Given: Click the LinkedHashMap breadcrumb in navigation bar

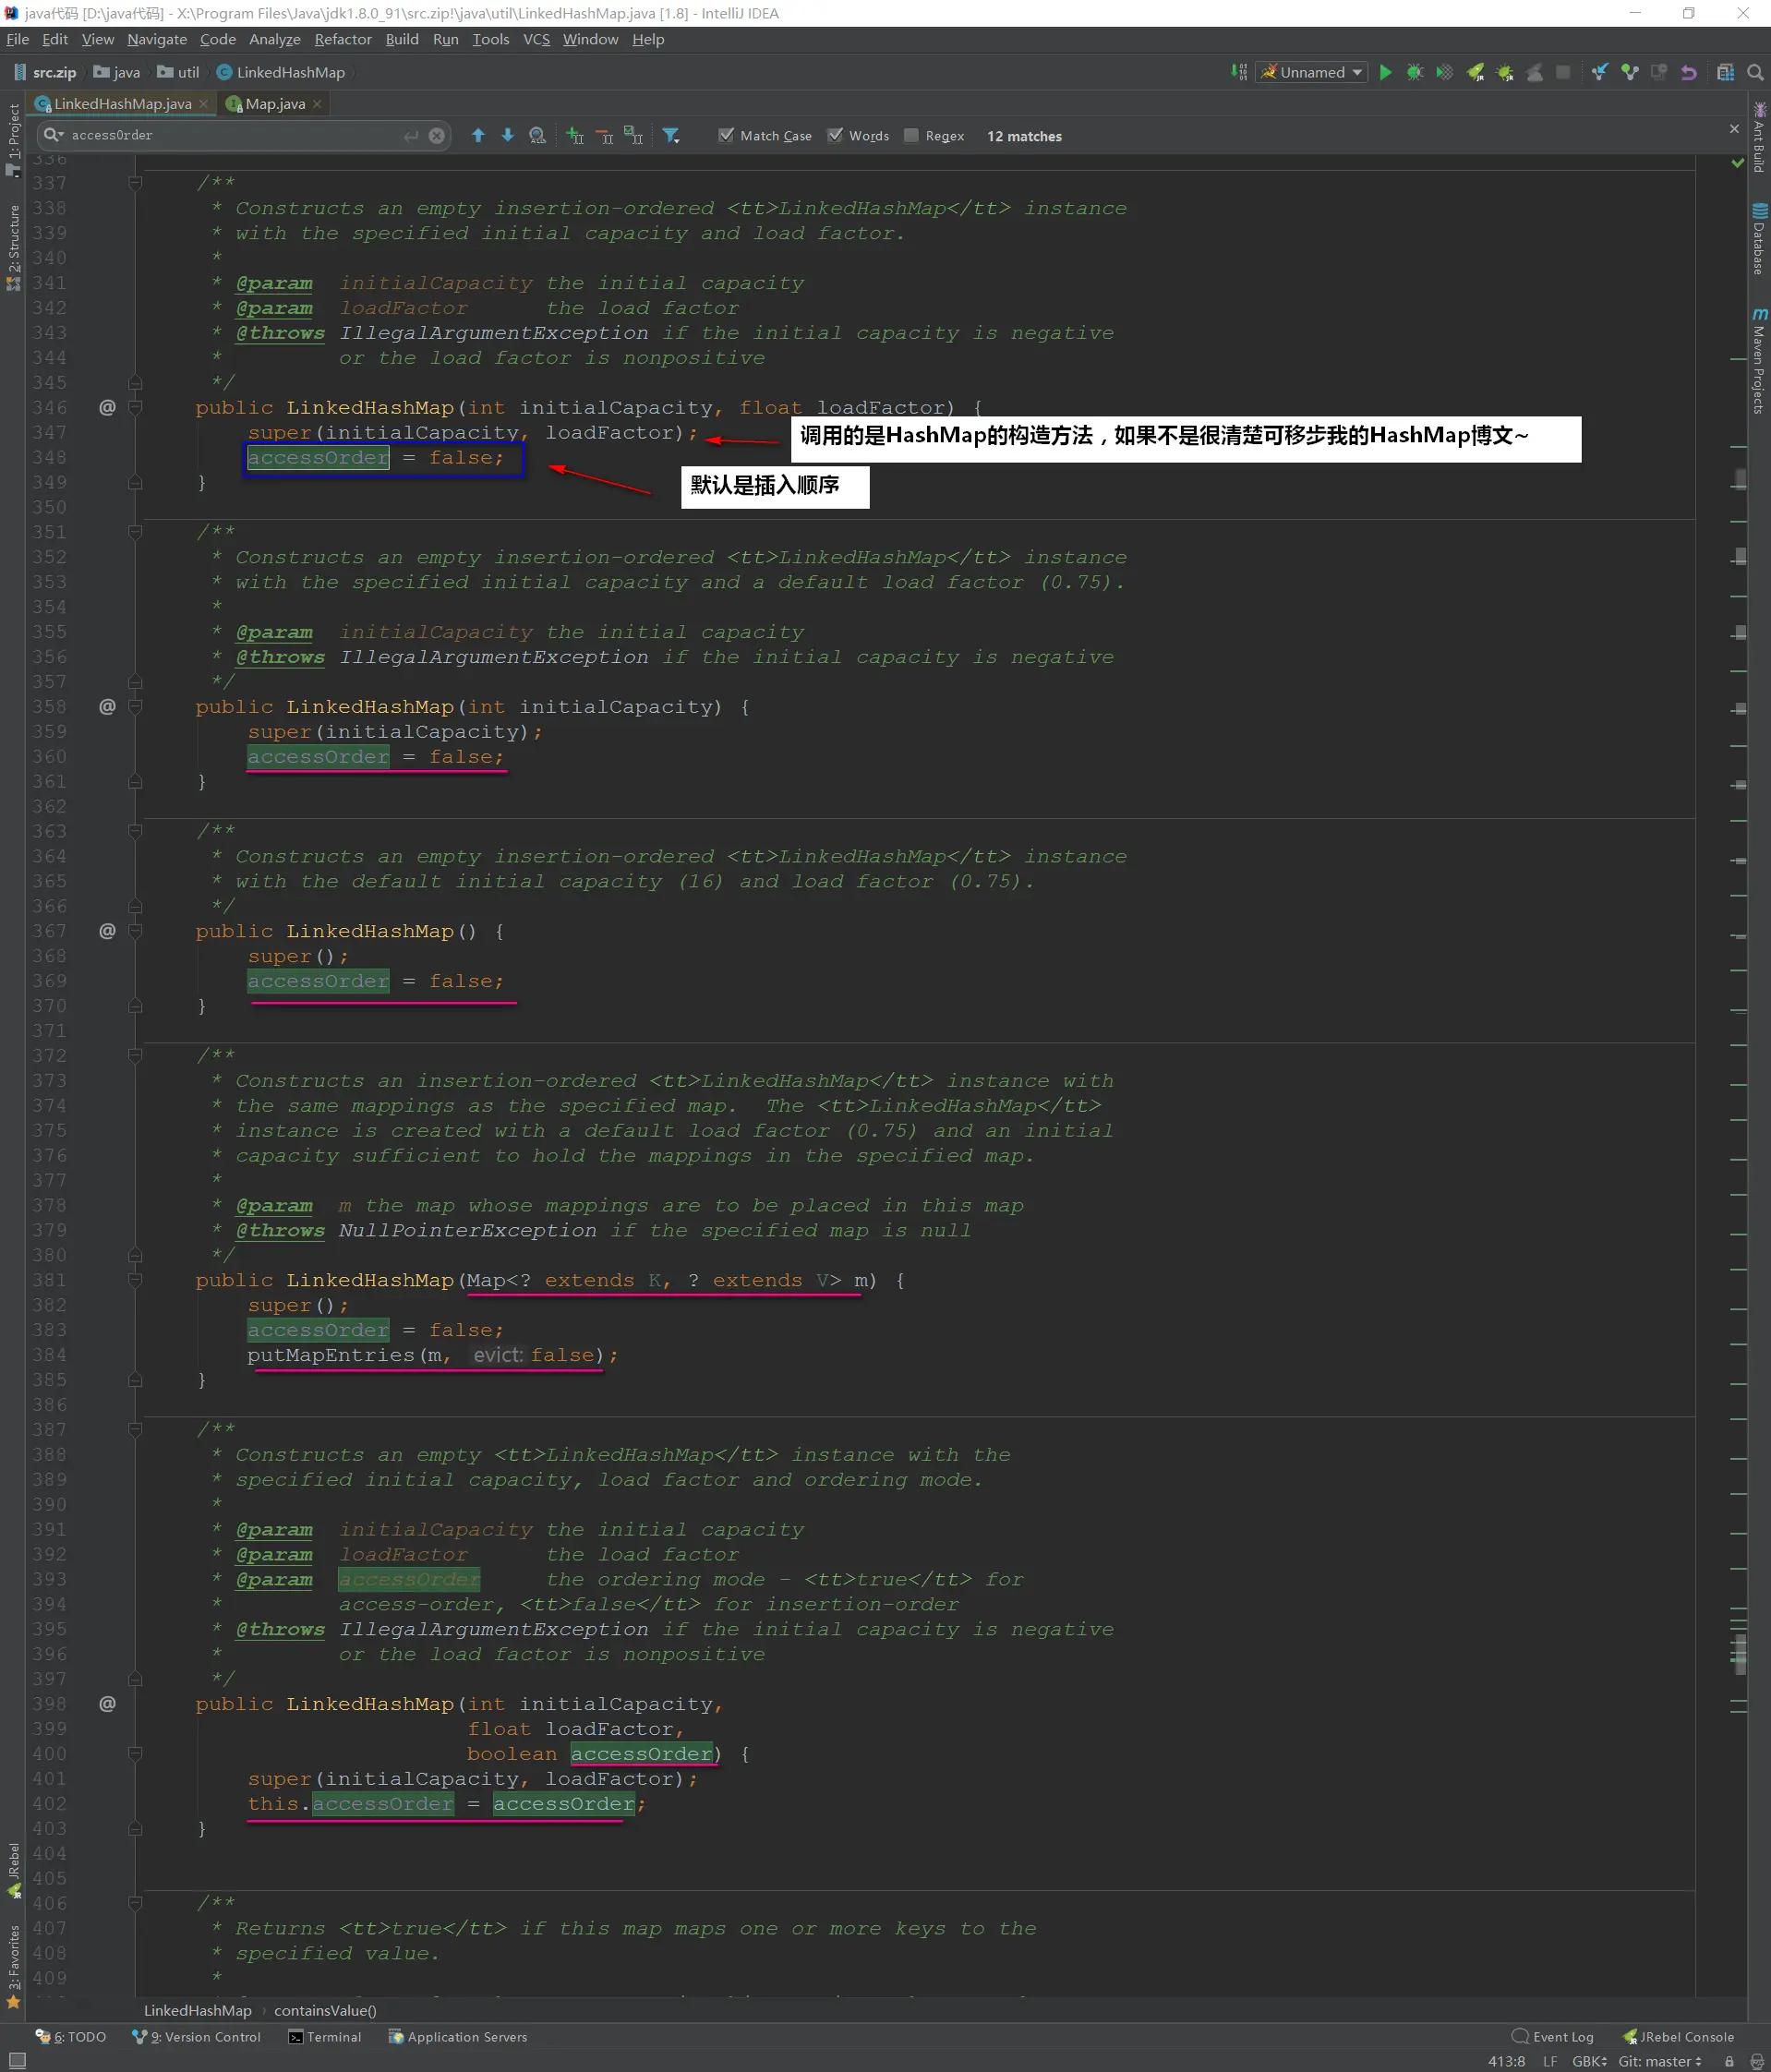Looking at the screenshot, I should [x=281, y=72].
